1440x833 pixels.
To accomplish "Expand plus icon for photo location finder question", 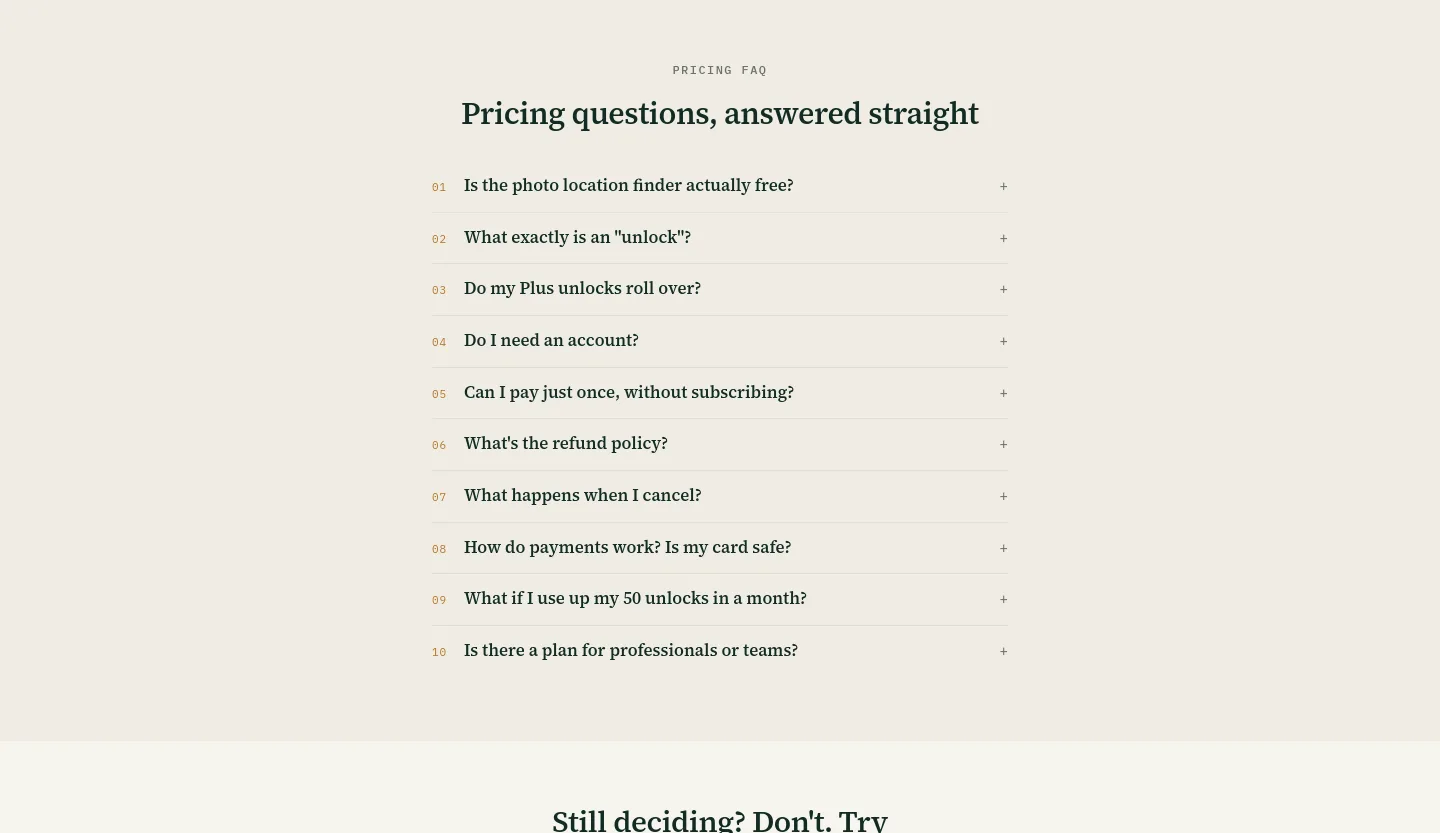I will 1003,186.
